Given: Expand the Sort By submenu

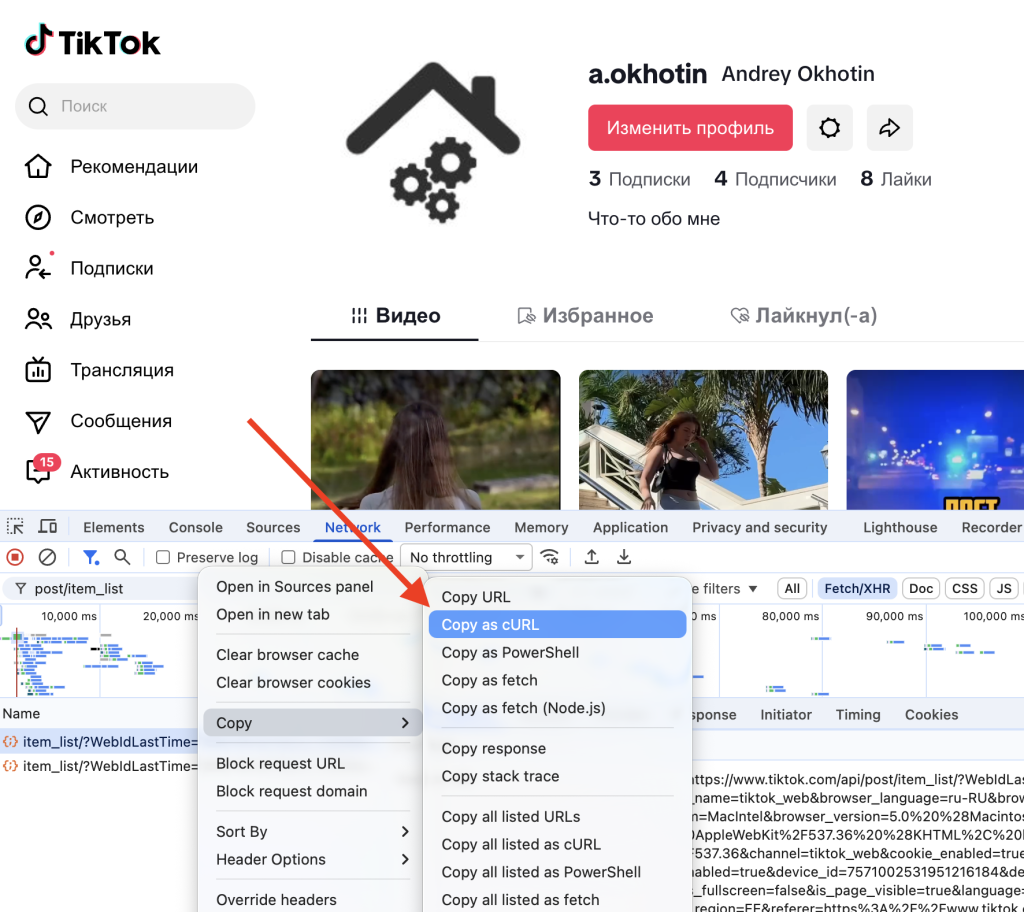Looking at the screenshot, I should [312, 832].
